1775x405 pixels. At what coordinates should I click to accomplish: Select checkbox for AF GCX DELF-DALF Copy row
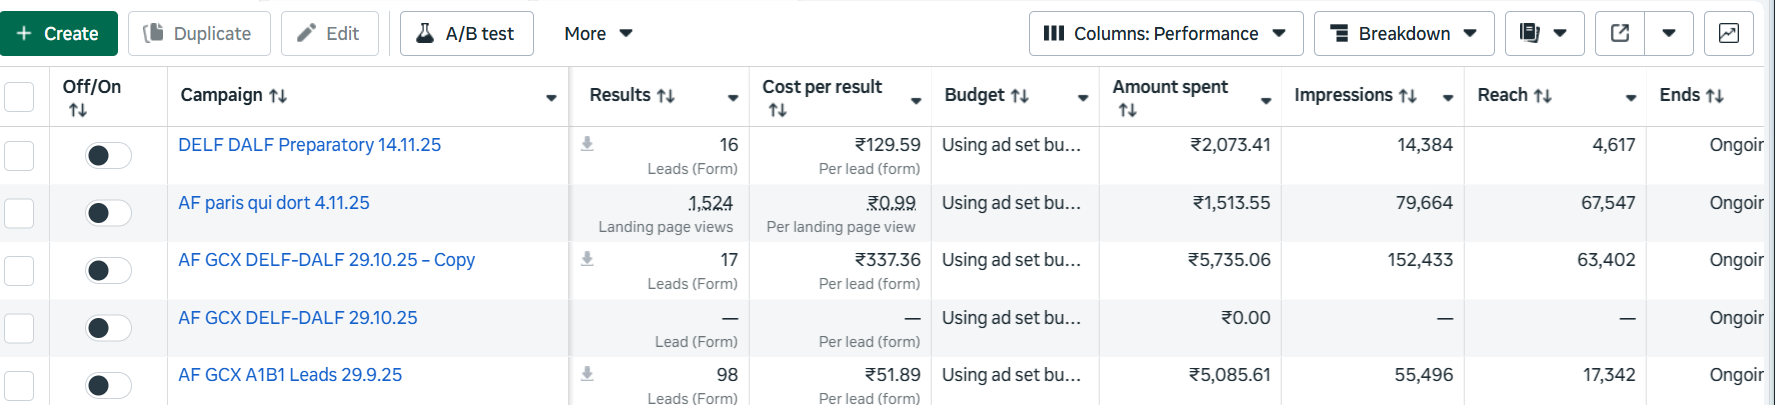point(19,270)
